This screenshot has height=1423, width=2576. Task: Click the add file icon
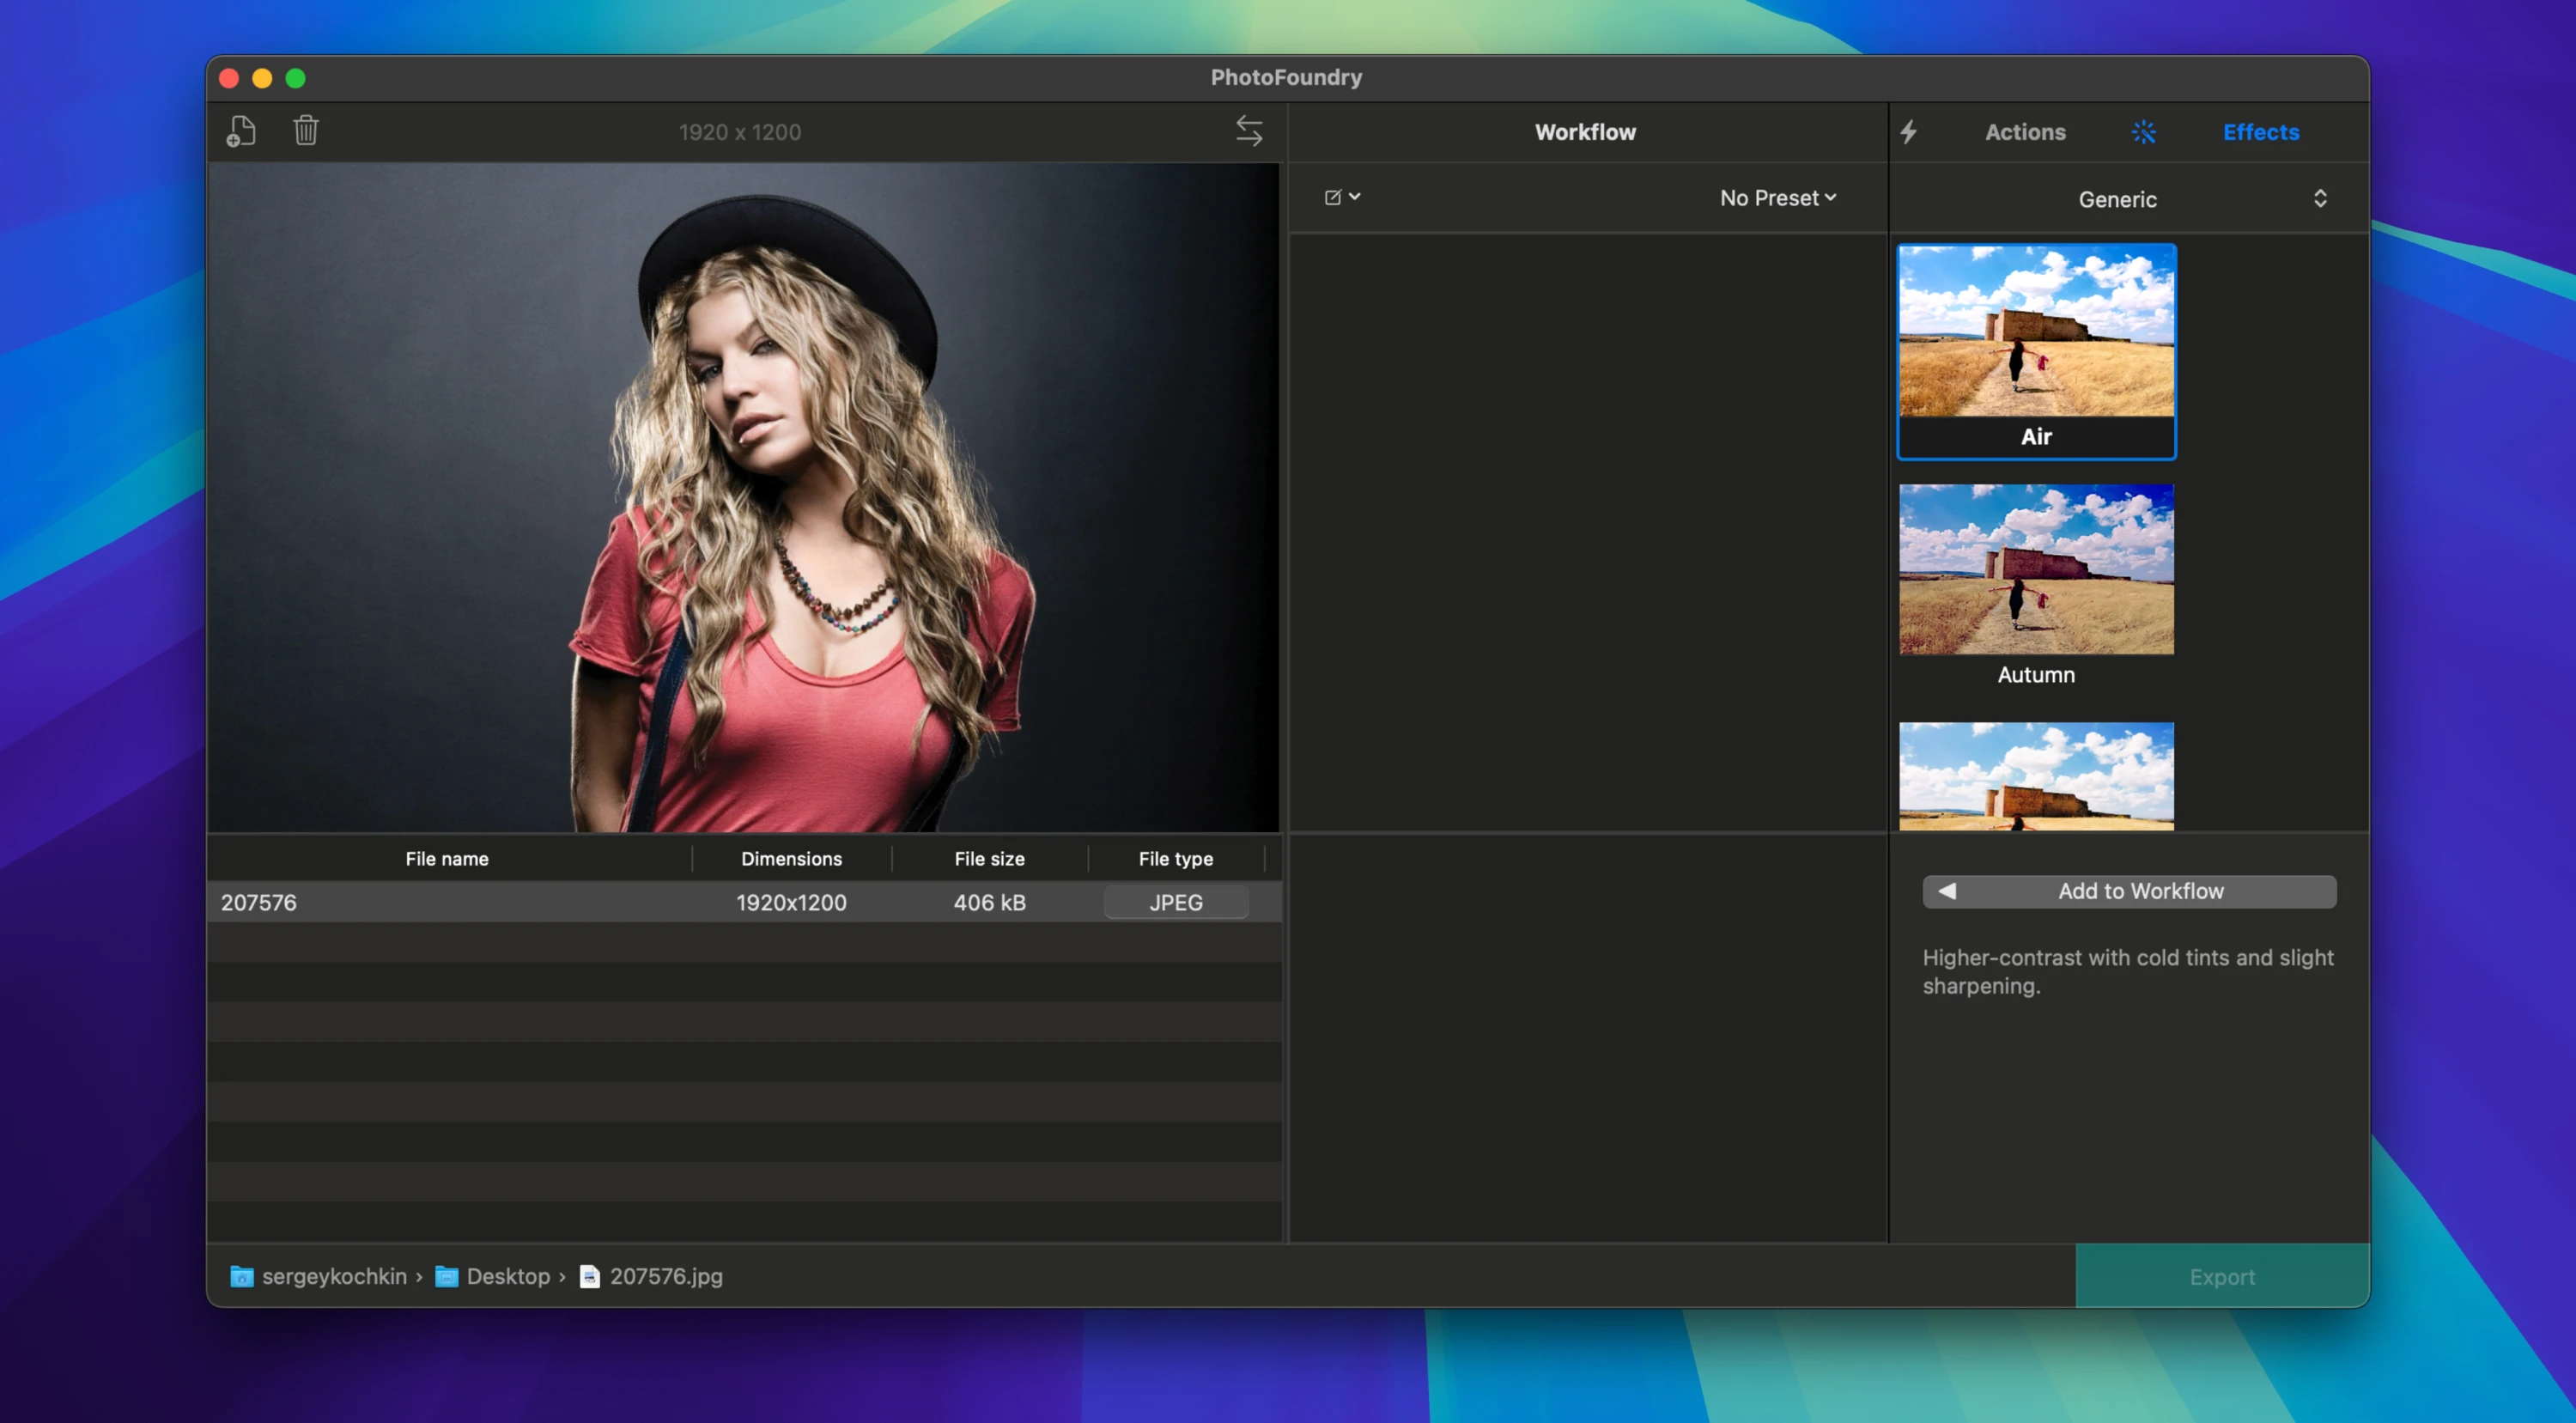[x=240, y=131]
